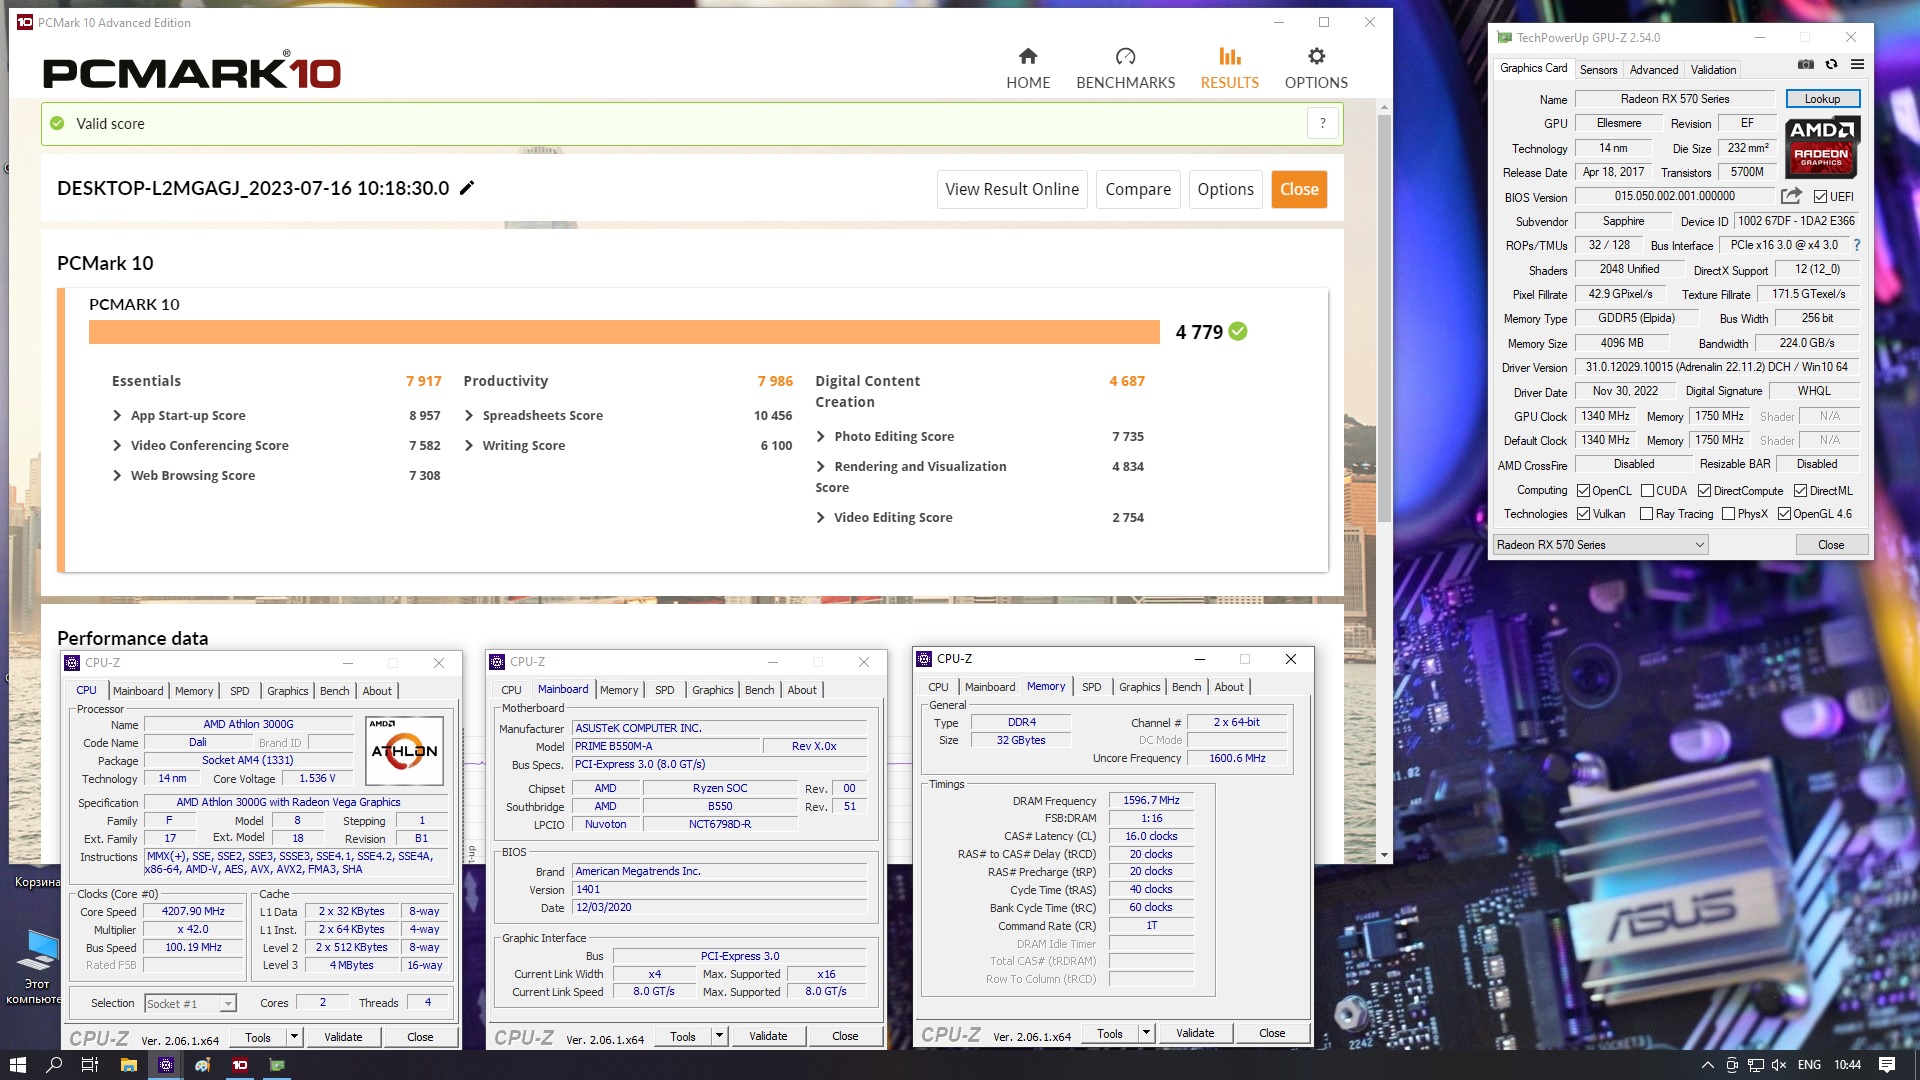
Task: Open Graphics tab in CPU-Z CPU window
Action: 287,691
